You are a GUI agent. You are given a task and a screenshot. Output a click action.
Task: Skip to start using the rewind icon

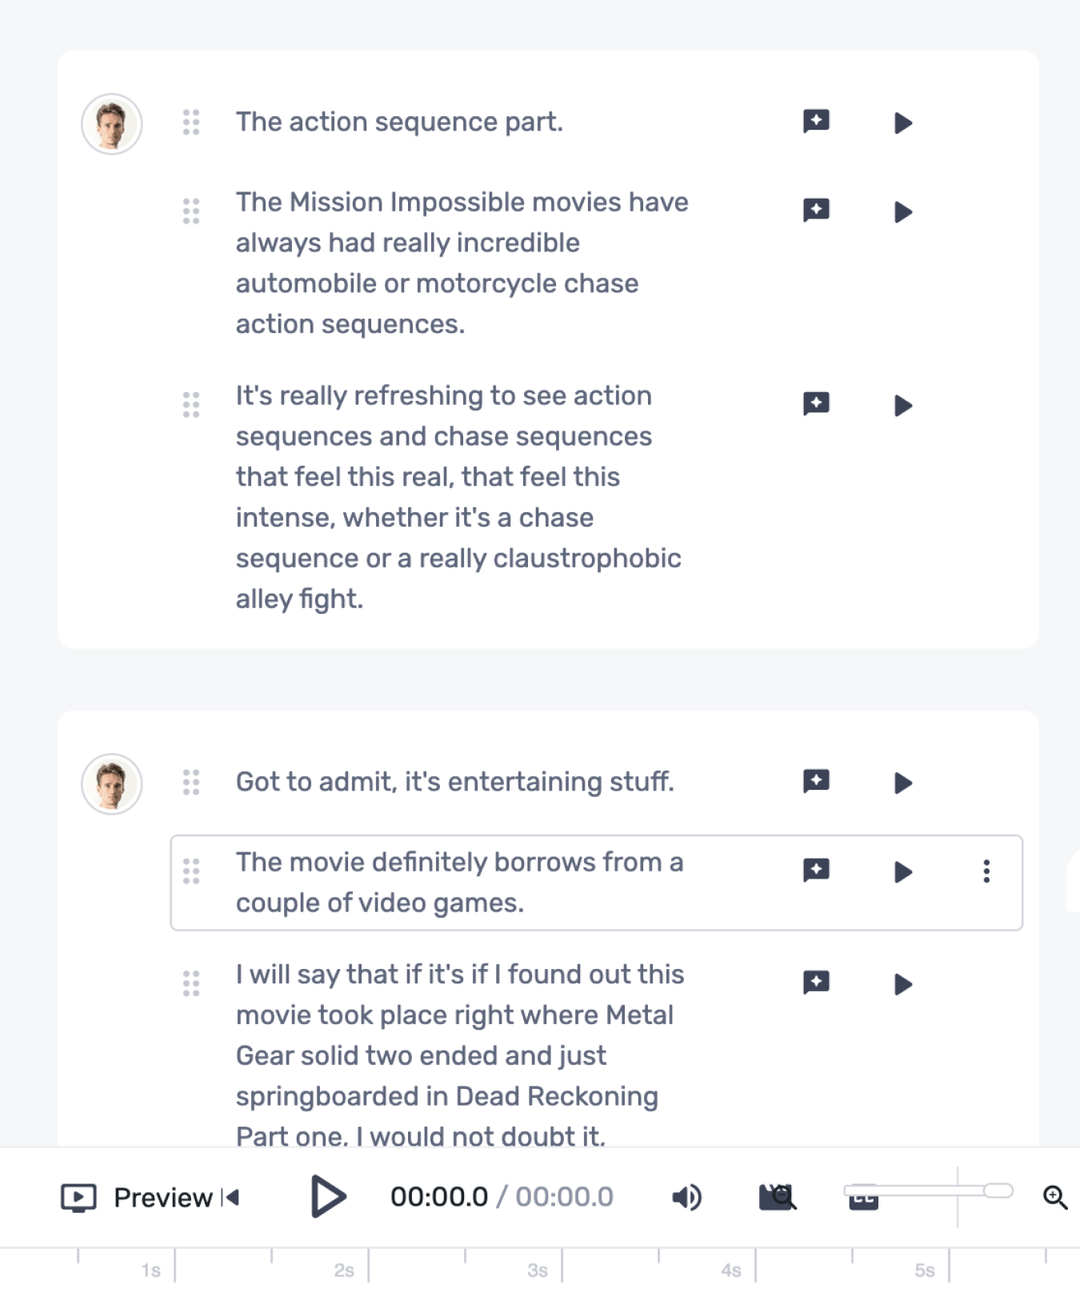pyautogui.click(x=231, y=1197)
